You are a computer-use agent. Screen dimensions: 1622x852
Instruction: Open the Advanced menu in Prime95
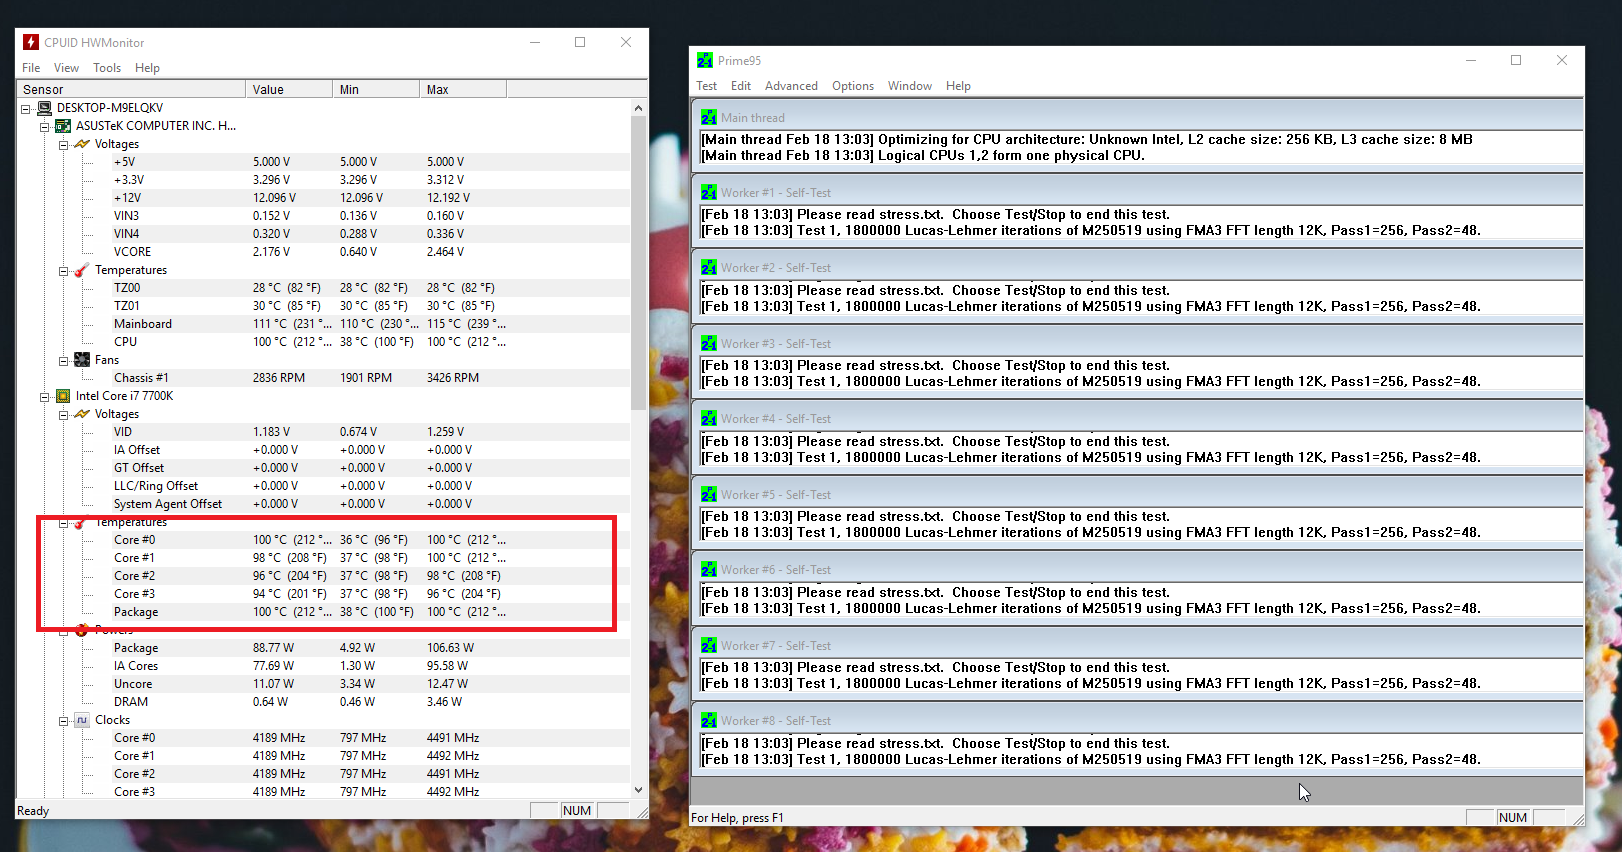791,86
